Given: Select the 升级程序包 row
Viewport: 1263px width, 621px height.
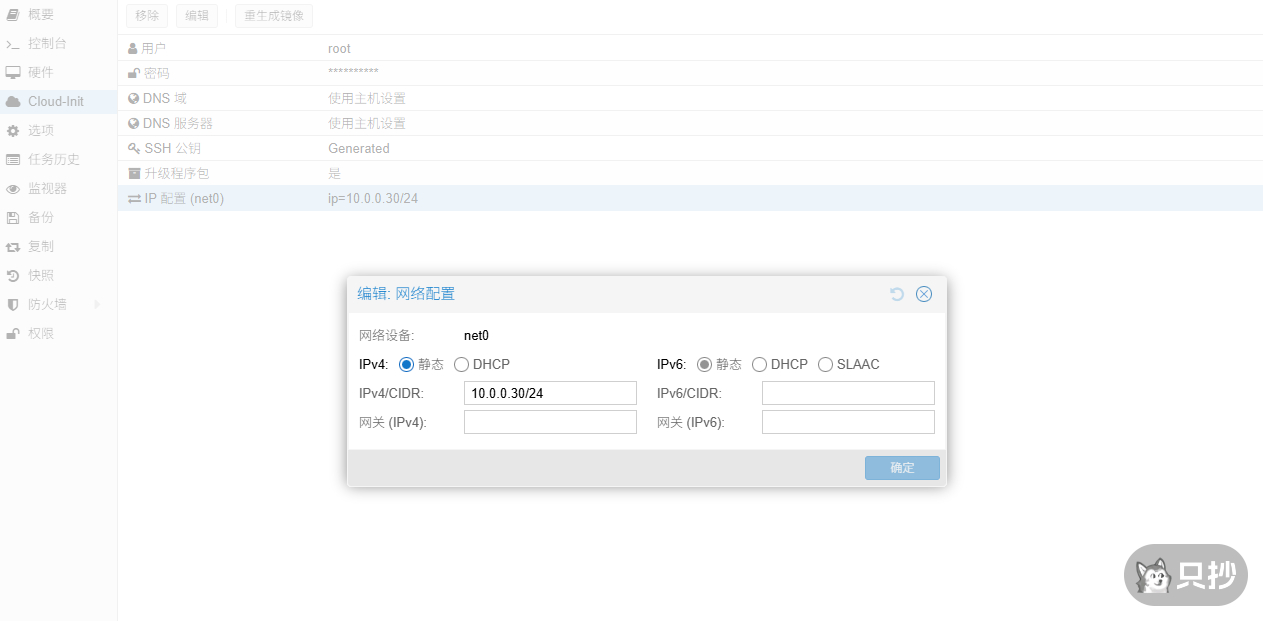Looking at the screenshot, I should [x=690, y=173].
